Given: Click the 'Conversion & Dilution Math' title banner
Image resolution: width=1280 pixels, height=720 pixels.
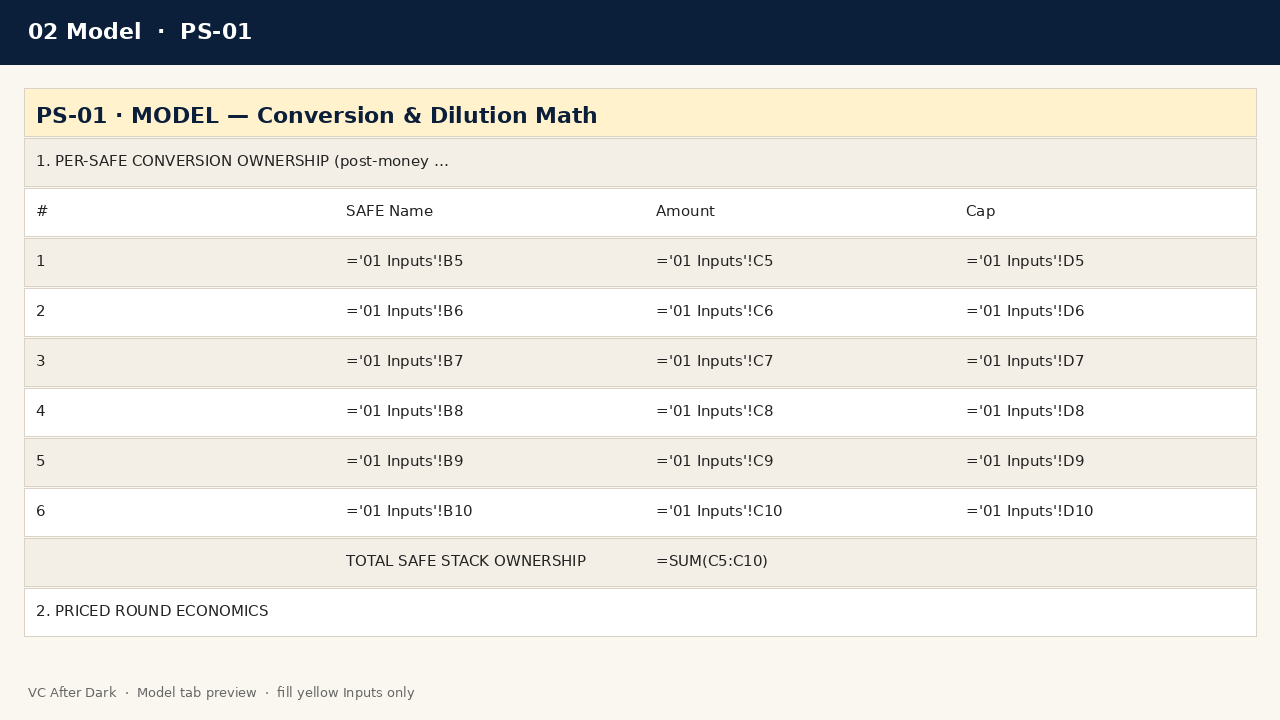Looking at the screenshot, I should tap(640, 113).
